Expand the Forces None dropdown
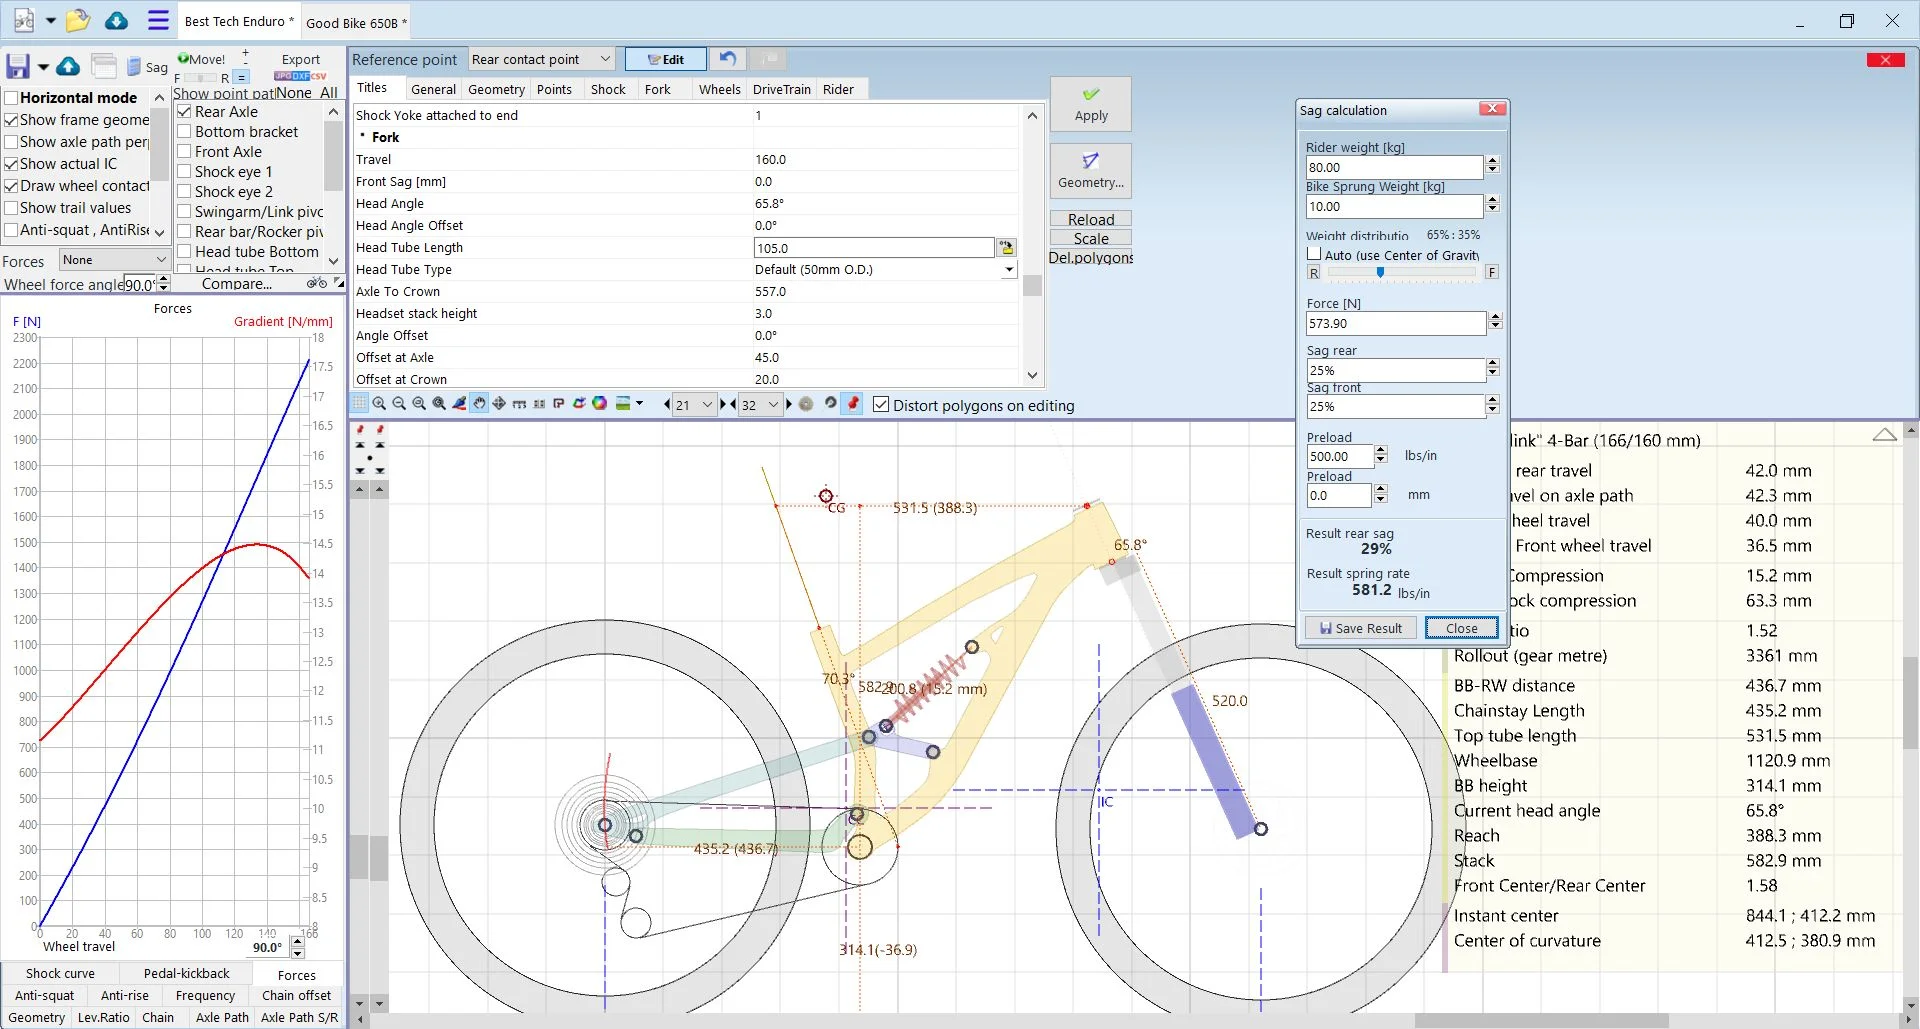Viewport: 1920px width, 1029px height. coord(114,260)
